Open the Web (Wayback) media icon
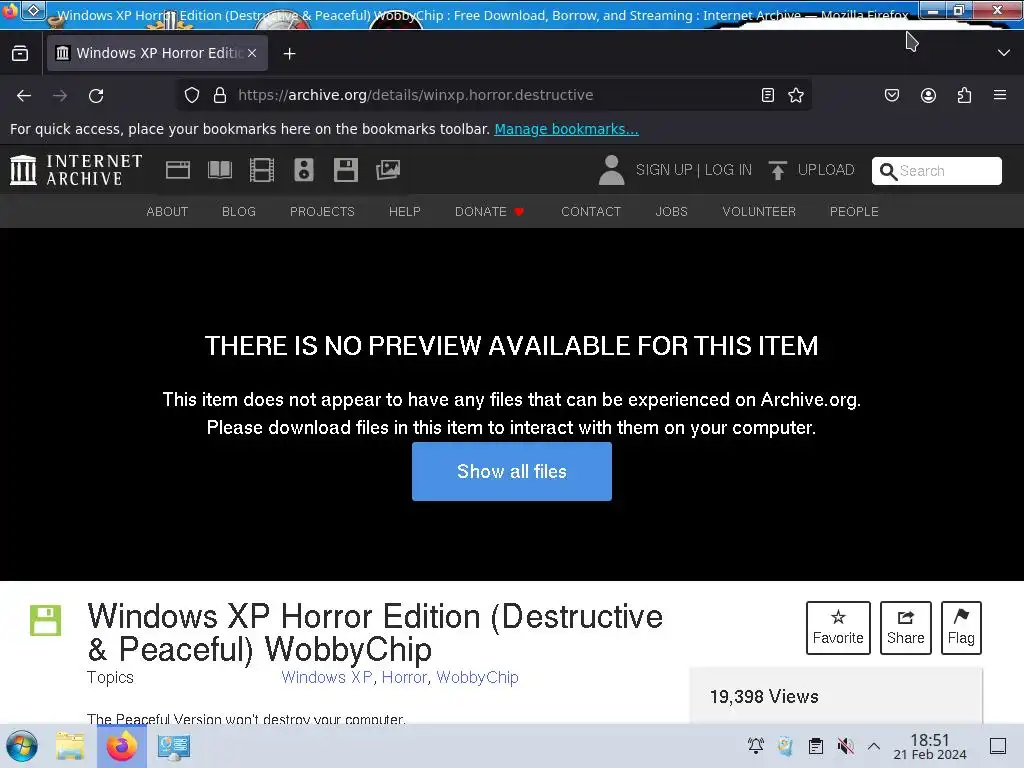This screenshot has height=768, width=1024. pyautogui.click(x=178, y=170)
